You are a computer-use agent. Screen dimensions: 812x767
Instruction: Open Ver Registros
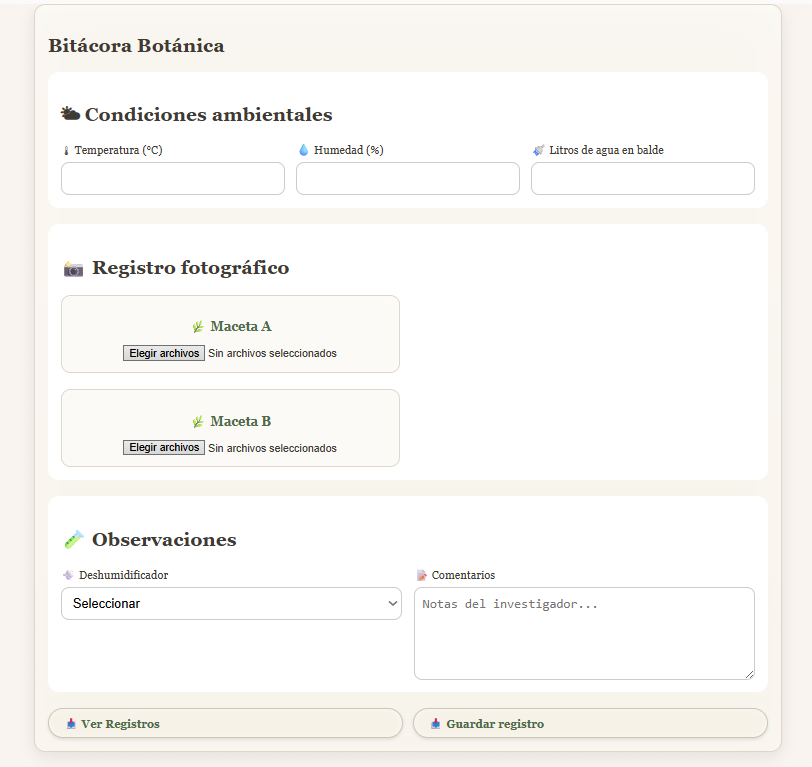[x=225, y=723]
